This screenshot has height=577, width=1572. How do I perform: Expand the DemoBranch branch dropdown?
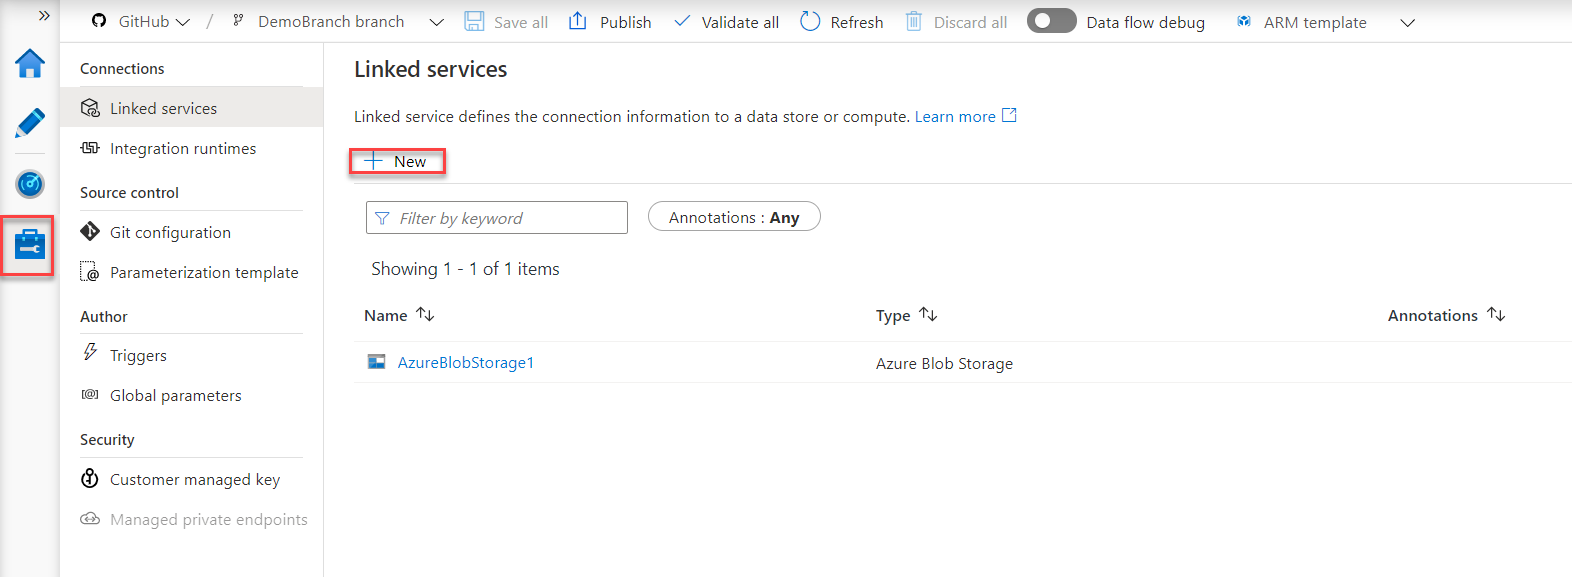tap(436, 22)
